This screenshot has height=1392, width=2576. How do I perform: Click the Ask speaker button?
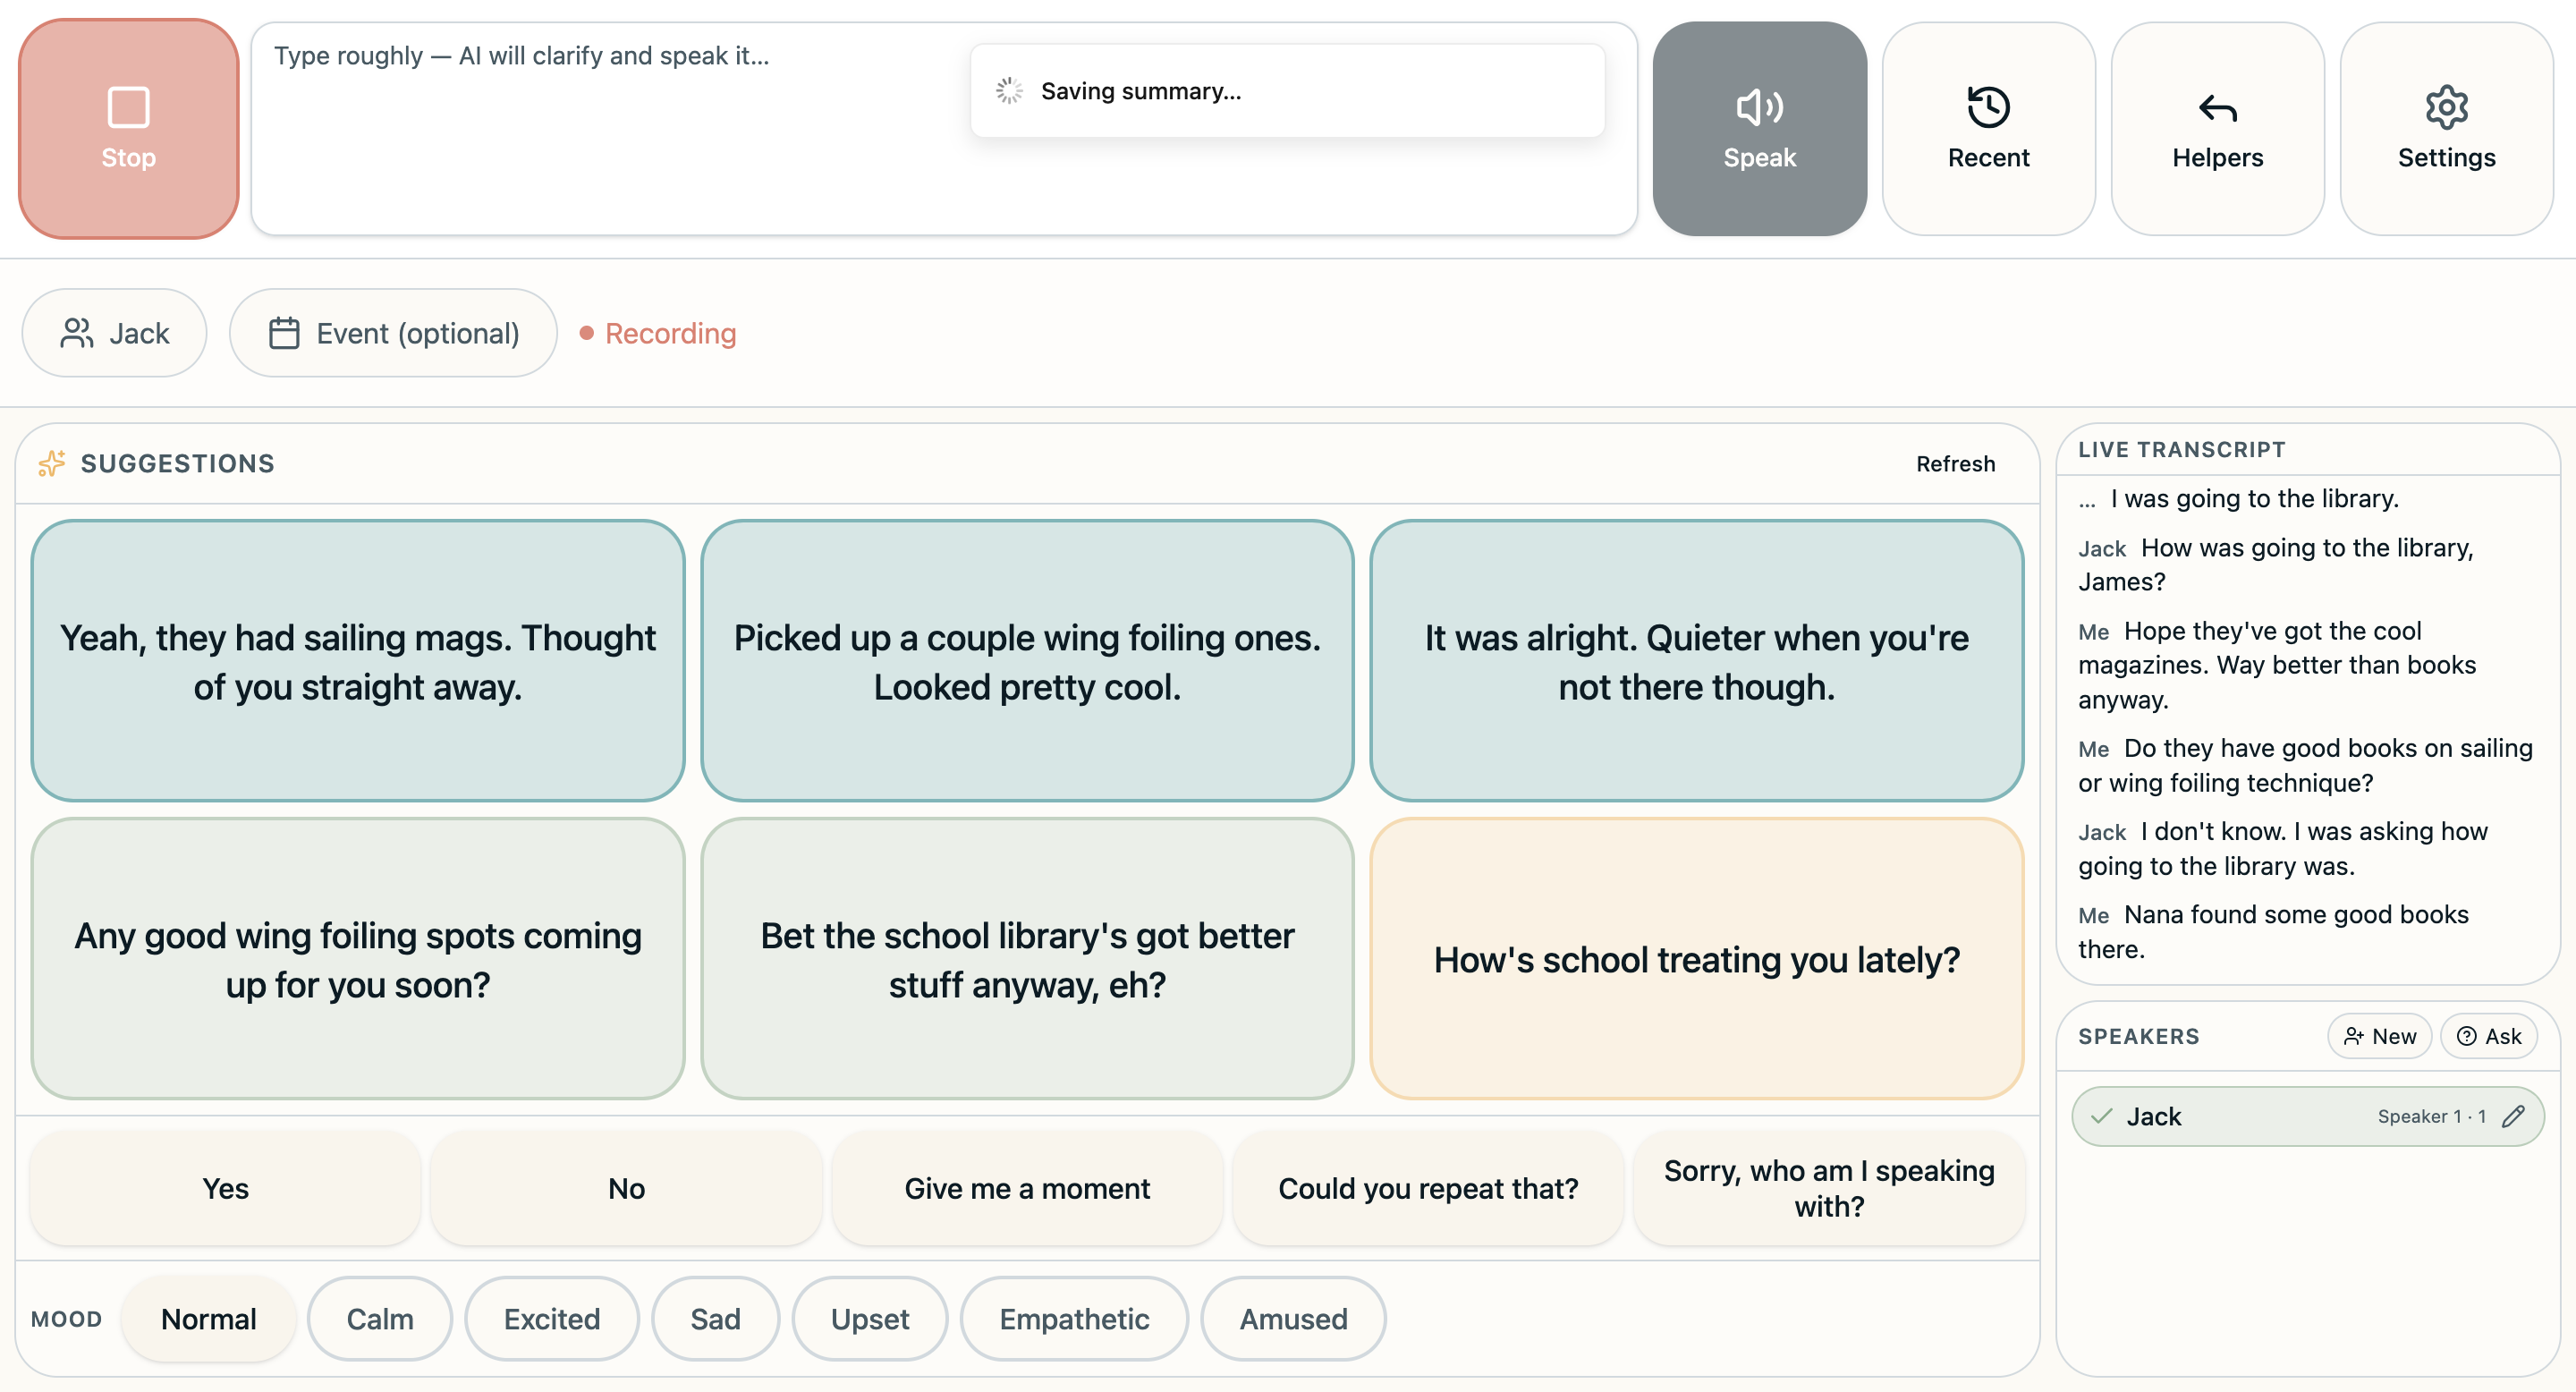click(x=2489, y=1036)
